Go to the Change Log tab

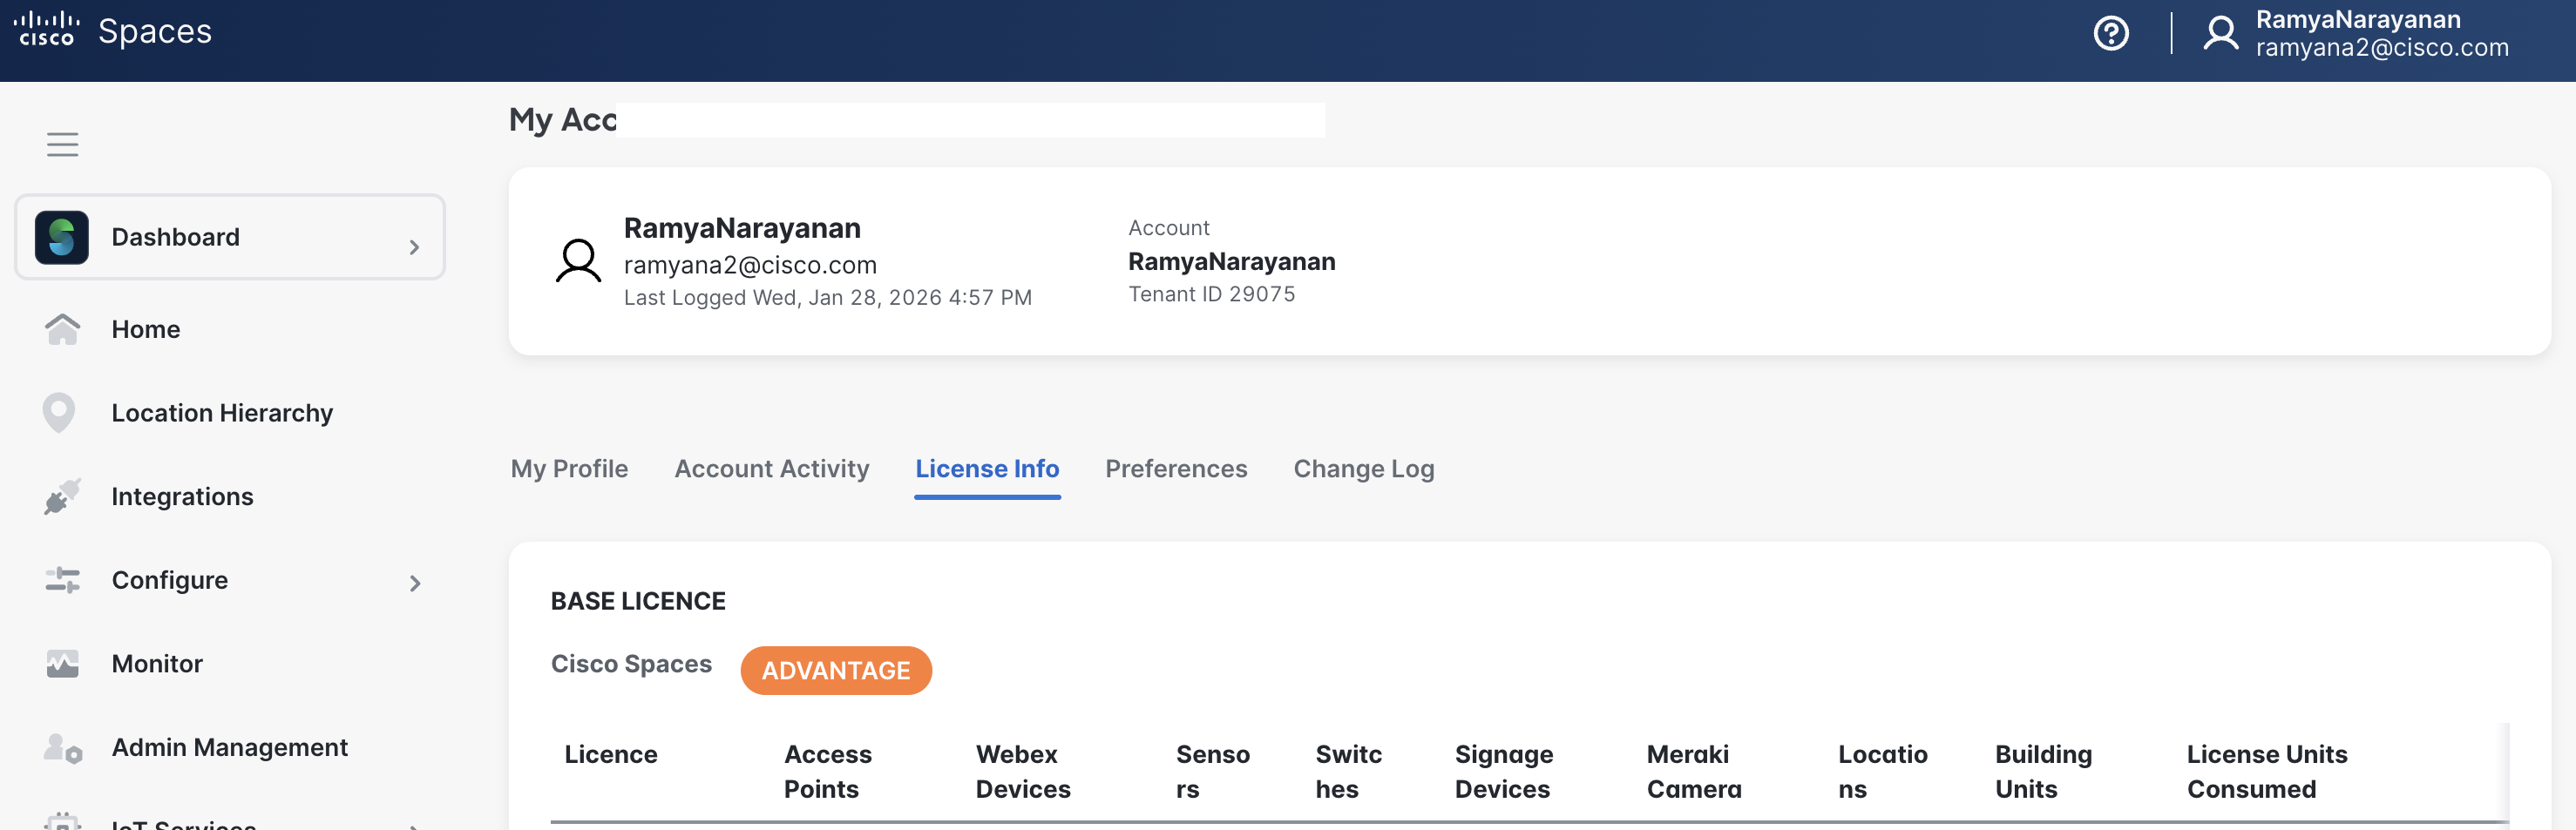pyautogui.click(x=1363, y=469)
